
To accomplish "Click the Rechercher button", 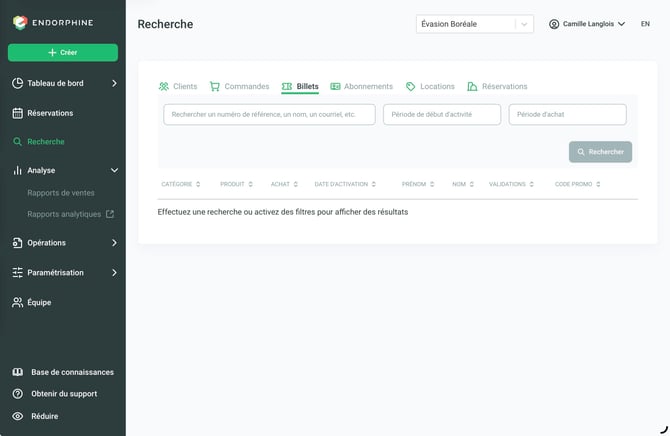I will (600, 152).
